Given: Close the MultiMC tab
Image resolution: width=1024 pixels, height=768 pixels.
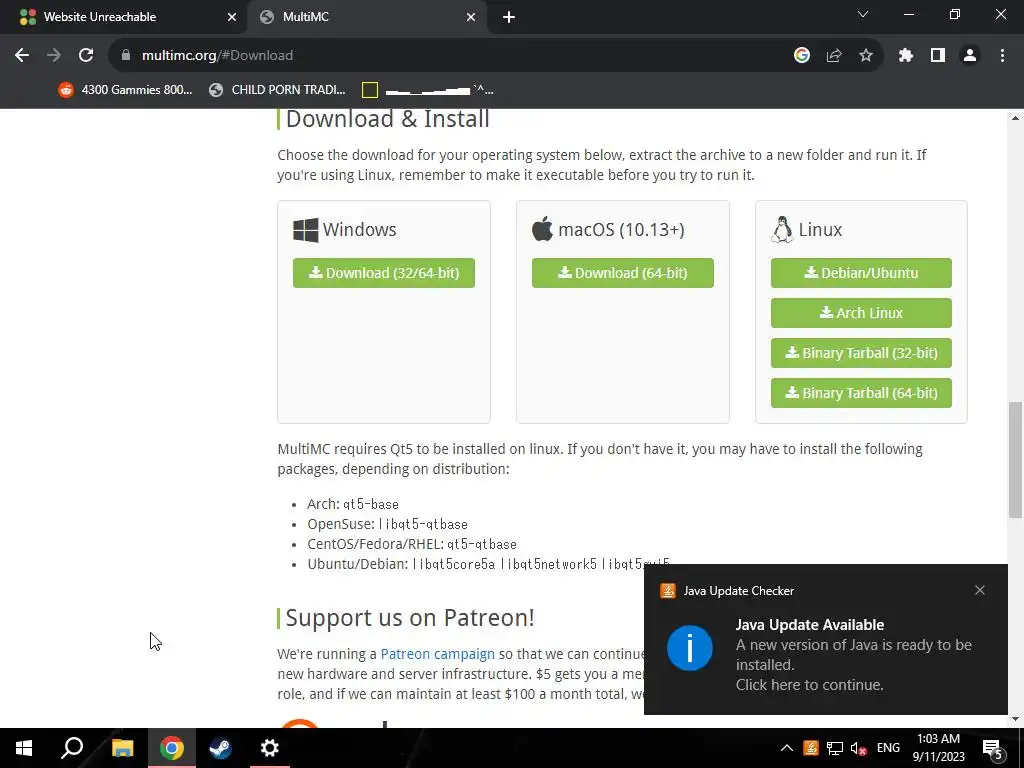Looking at the screenshot, I should click(x=470, y=18).
